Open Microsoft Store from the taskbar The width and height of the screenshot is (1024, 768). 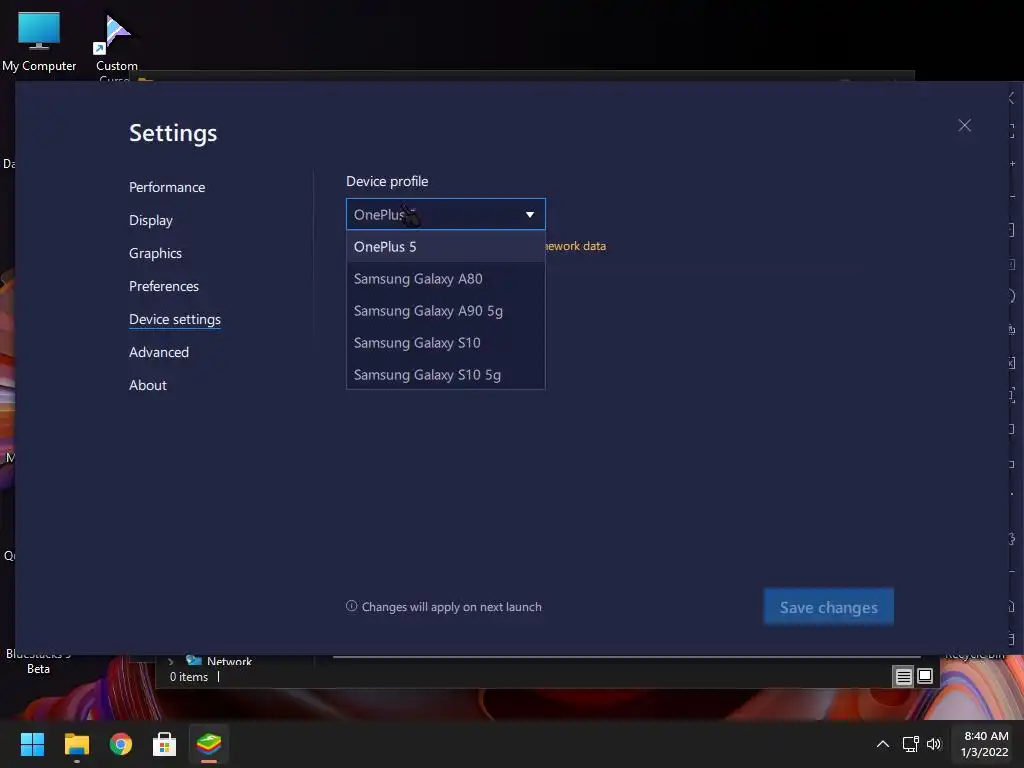[165, 744]
